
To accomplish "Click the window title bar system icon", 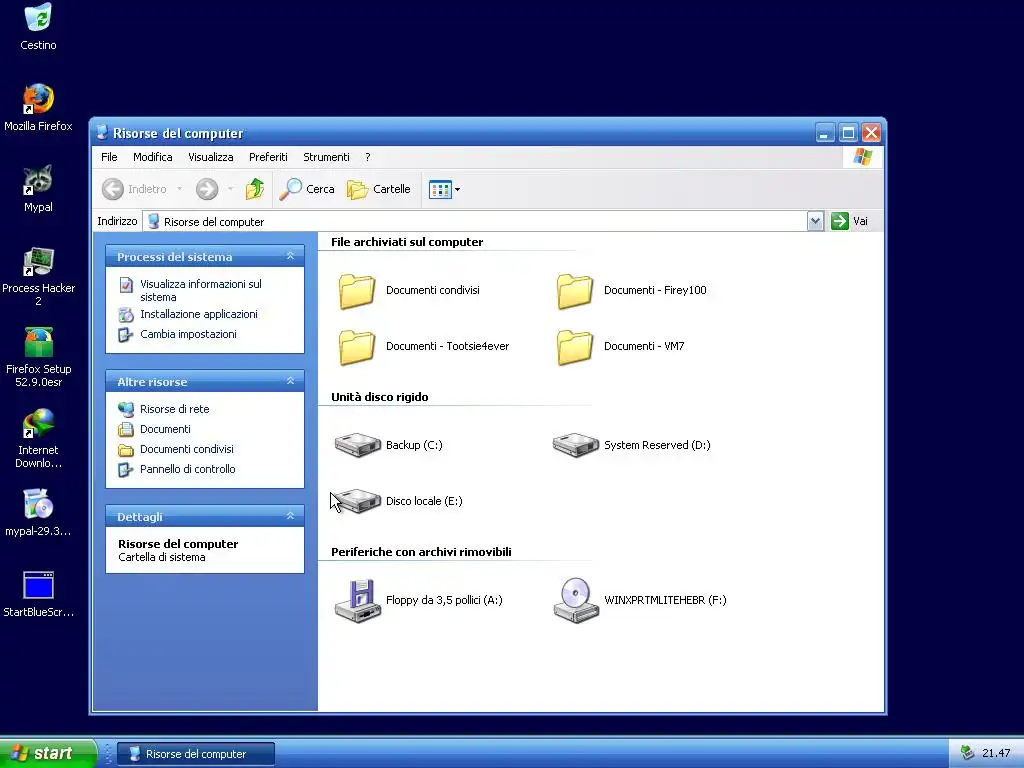I will pyautogui.click(x=102, y=133).
